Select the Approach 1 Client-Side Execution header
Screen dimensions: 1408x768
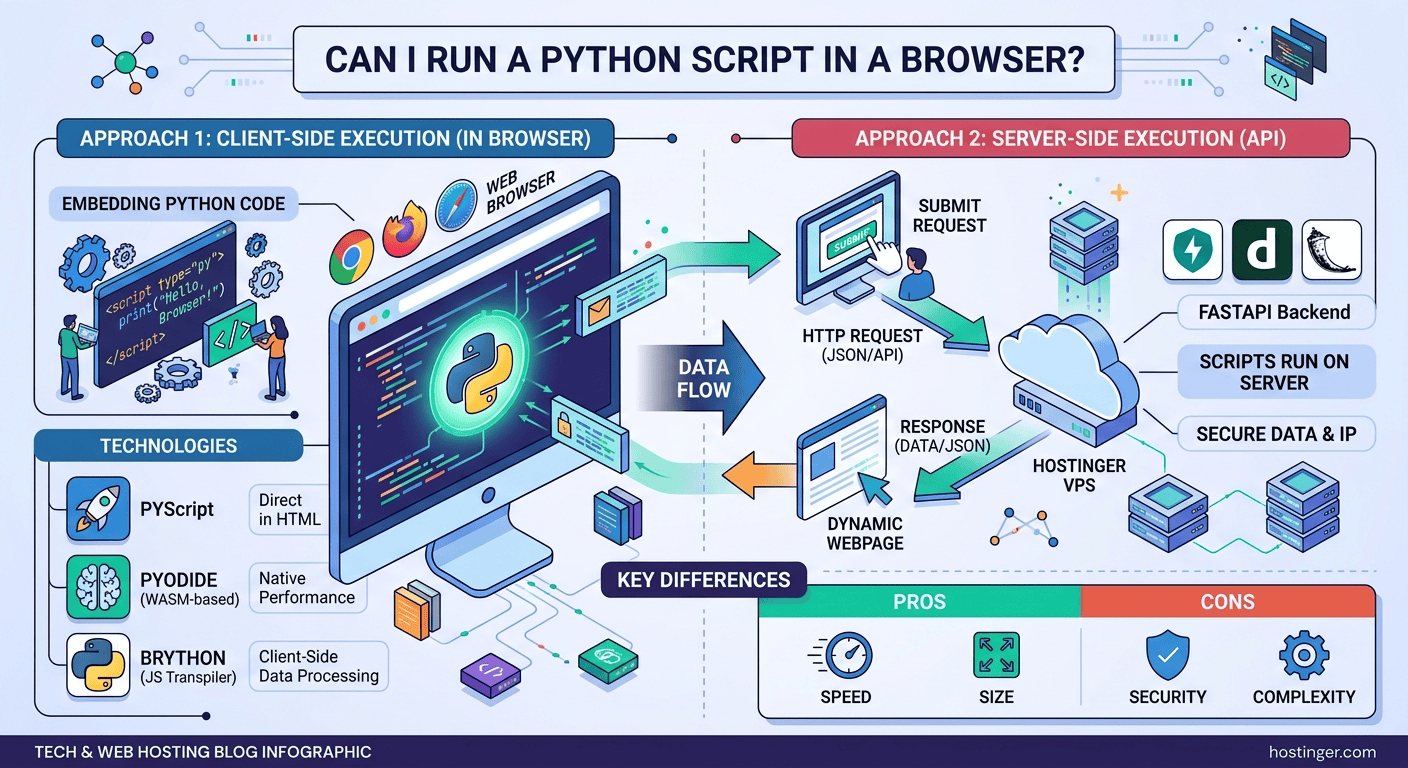click(x=334, y=137)
